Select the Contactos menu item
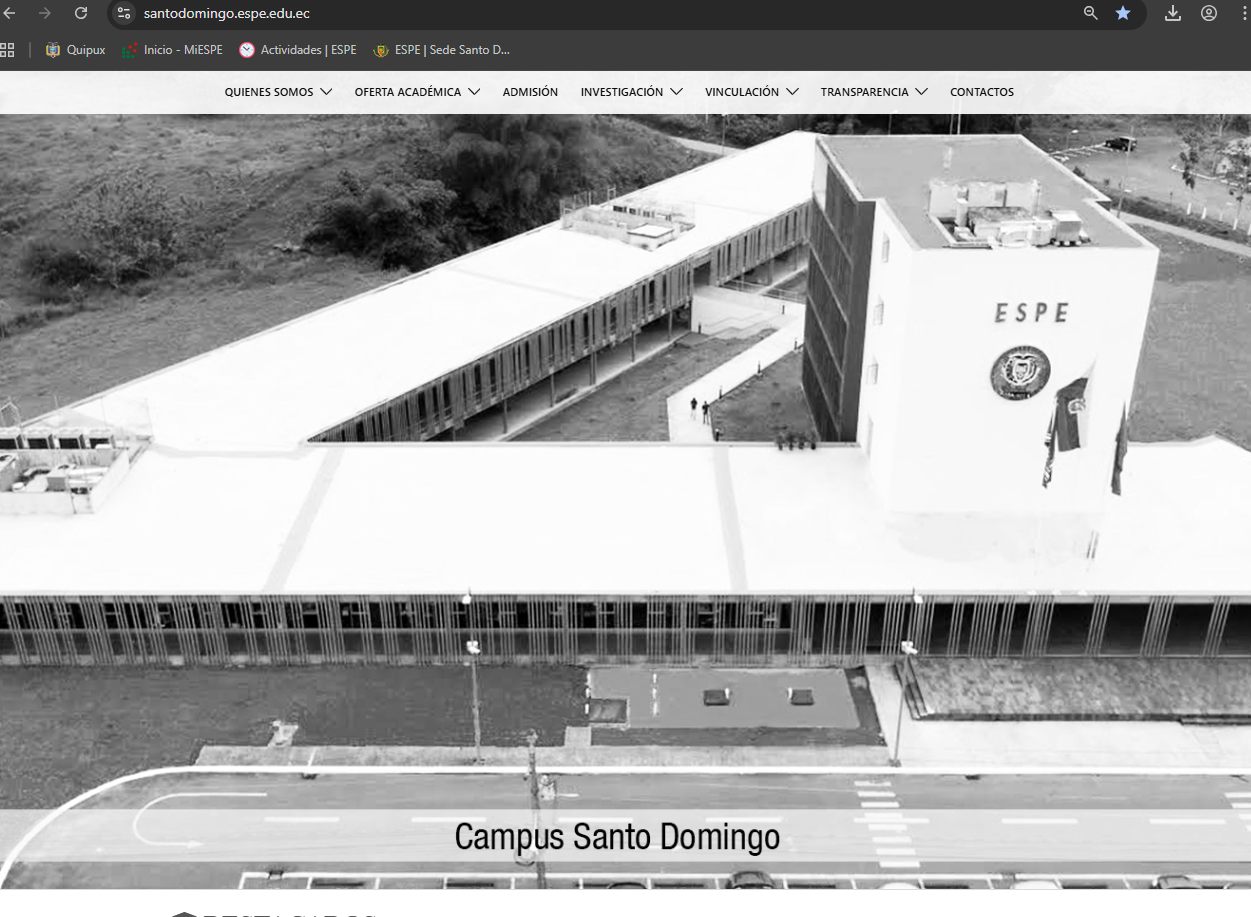This screenshot has height=917, width=1251. [x=981, y=92]
